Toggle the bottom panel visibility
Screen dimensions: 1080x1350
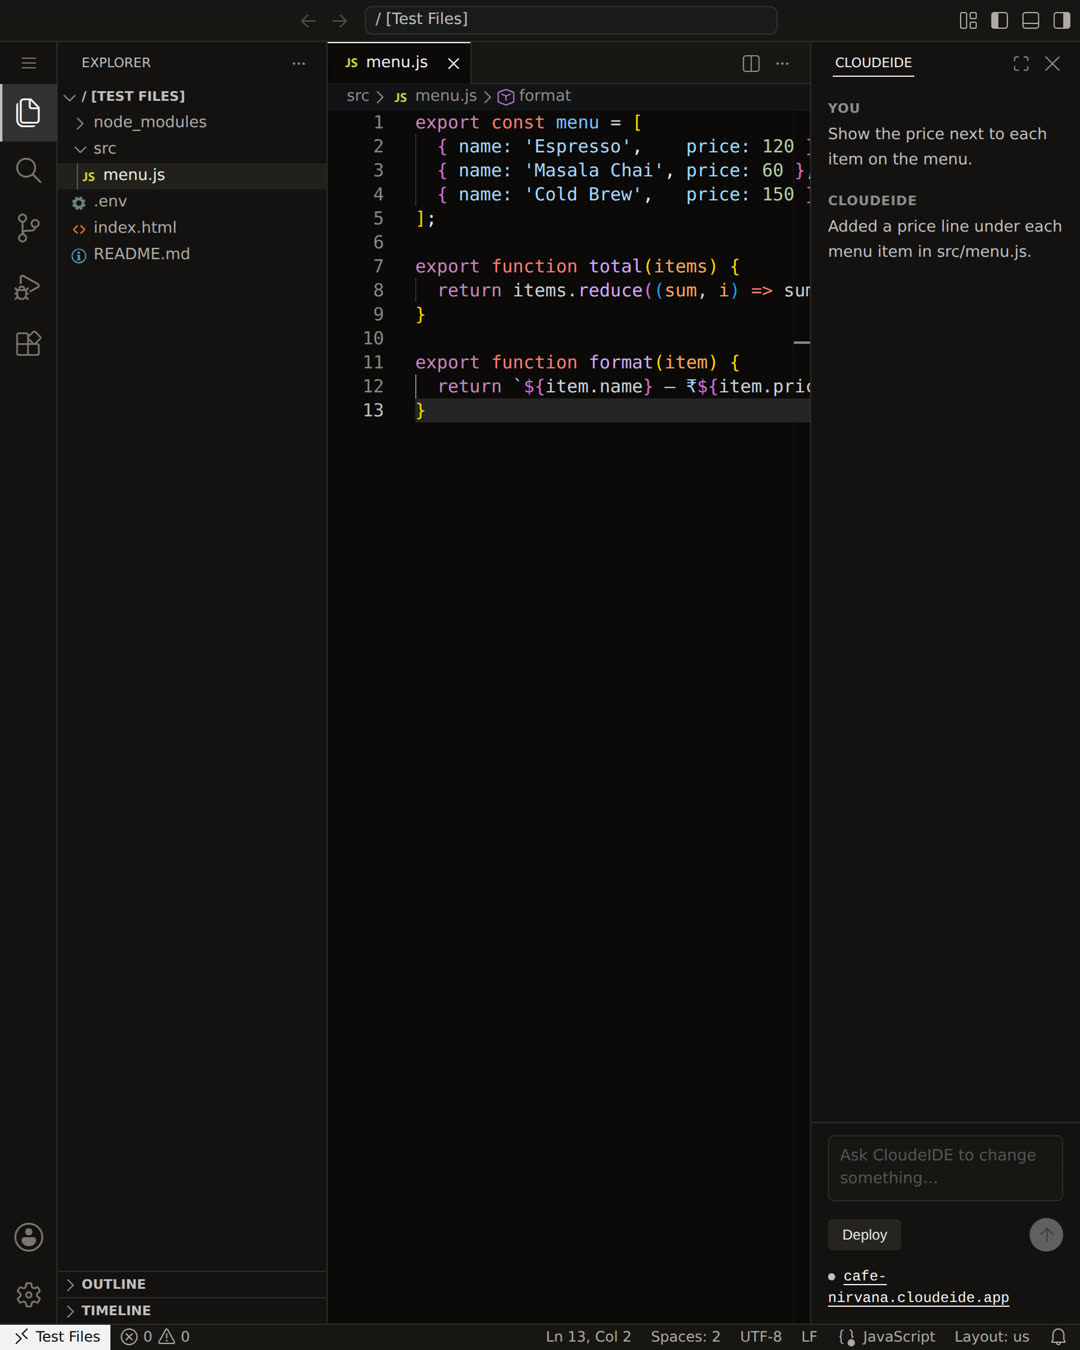(1030, 21)
